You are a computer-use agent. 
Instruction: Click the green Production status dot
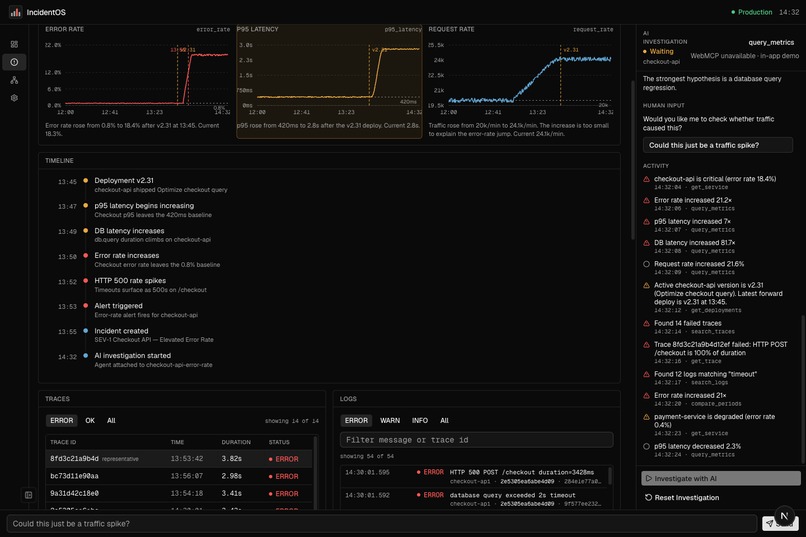point(733,12)
